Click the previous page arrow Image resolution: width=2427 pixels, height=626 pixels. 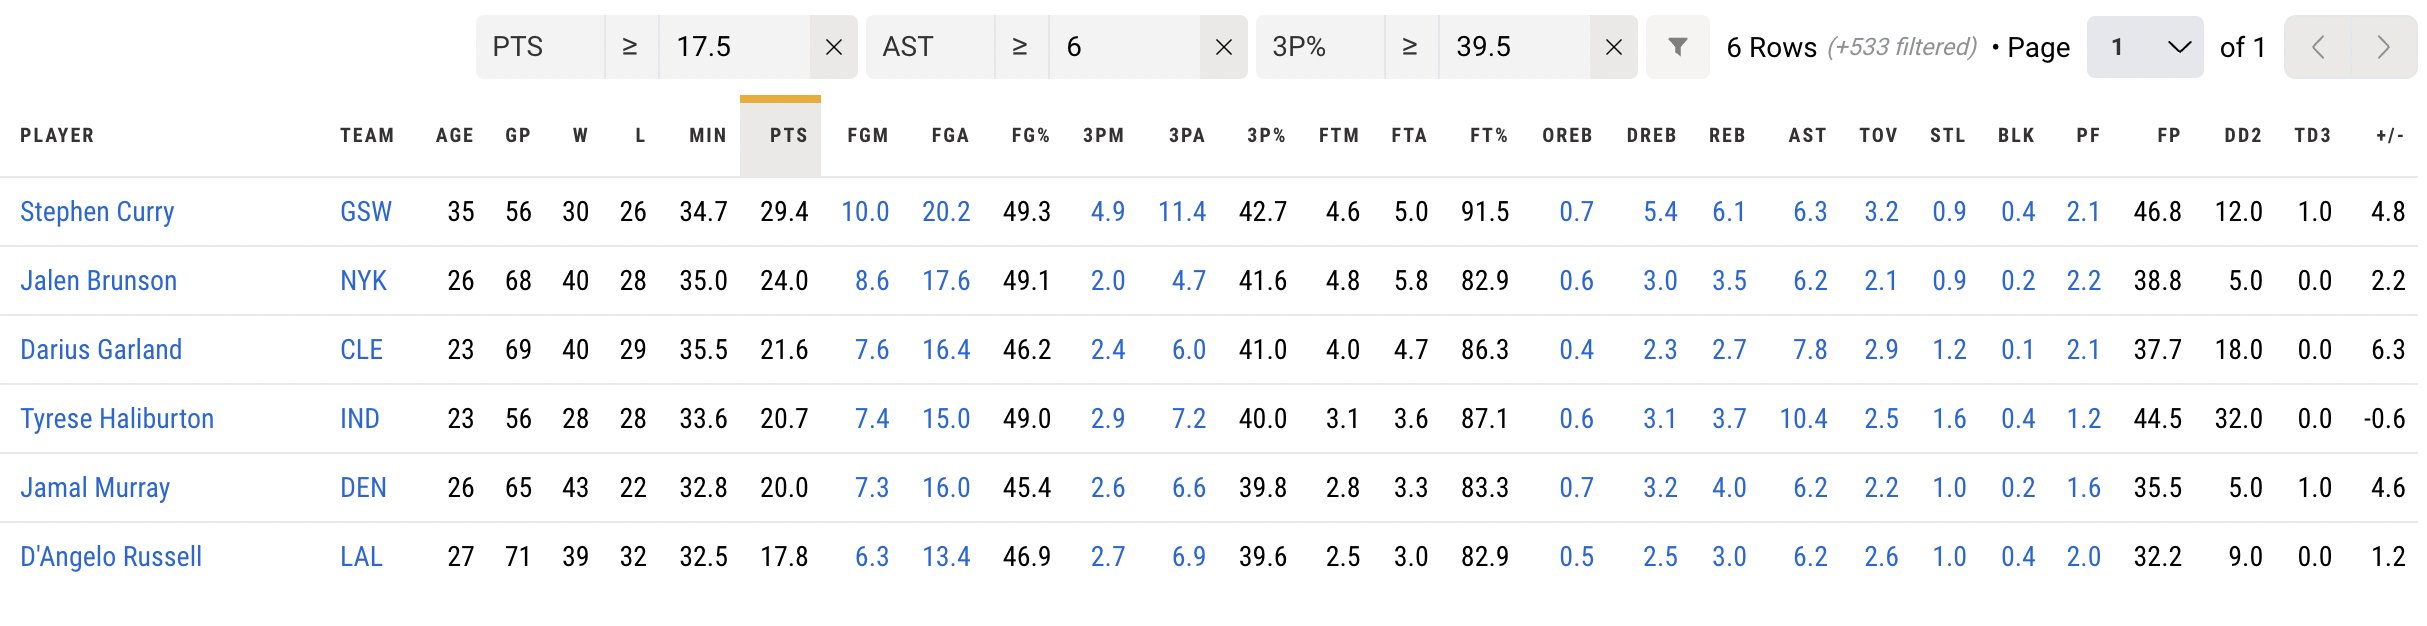pyautogui.click(x=2318, y=46)
